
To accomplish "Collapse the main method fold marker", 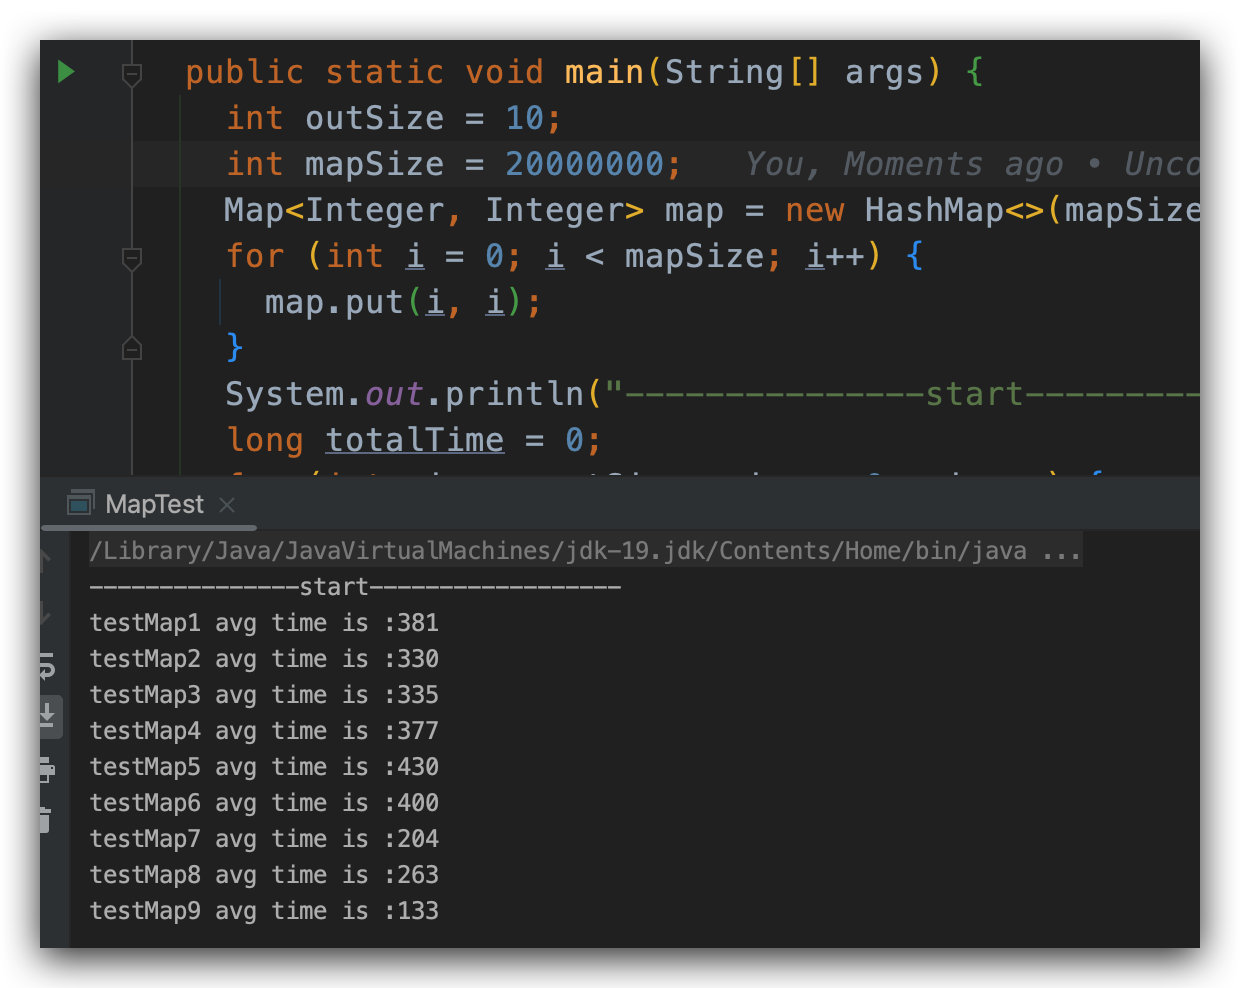I will [x=131, y=74].
